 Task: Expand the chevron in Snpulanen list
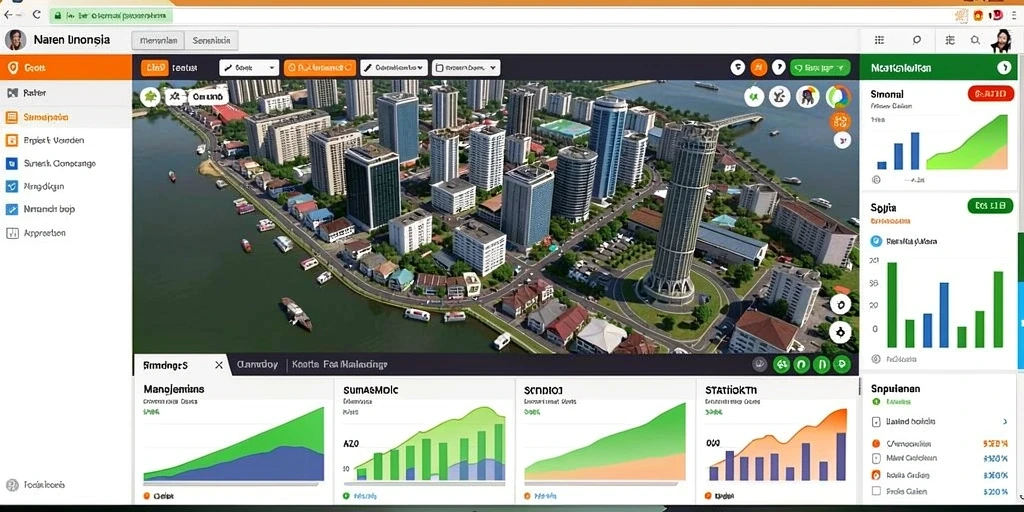[x=1004, y=422]
